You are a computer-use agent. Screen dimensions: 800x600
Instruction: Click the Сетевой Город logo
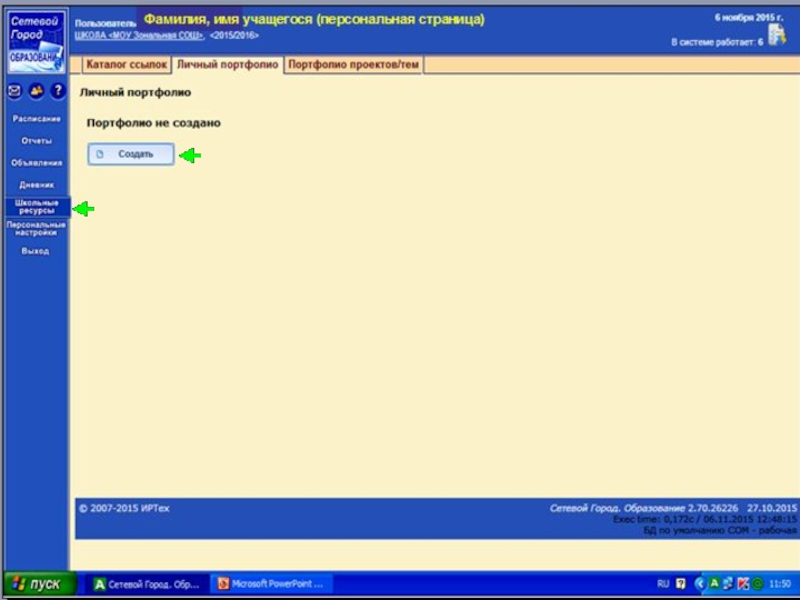click(x=36, y=42)
